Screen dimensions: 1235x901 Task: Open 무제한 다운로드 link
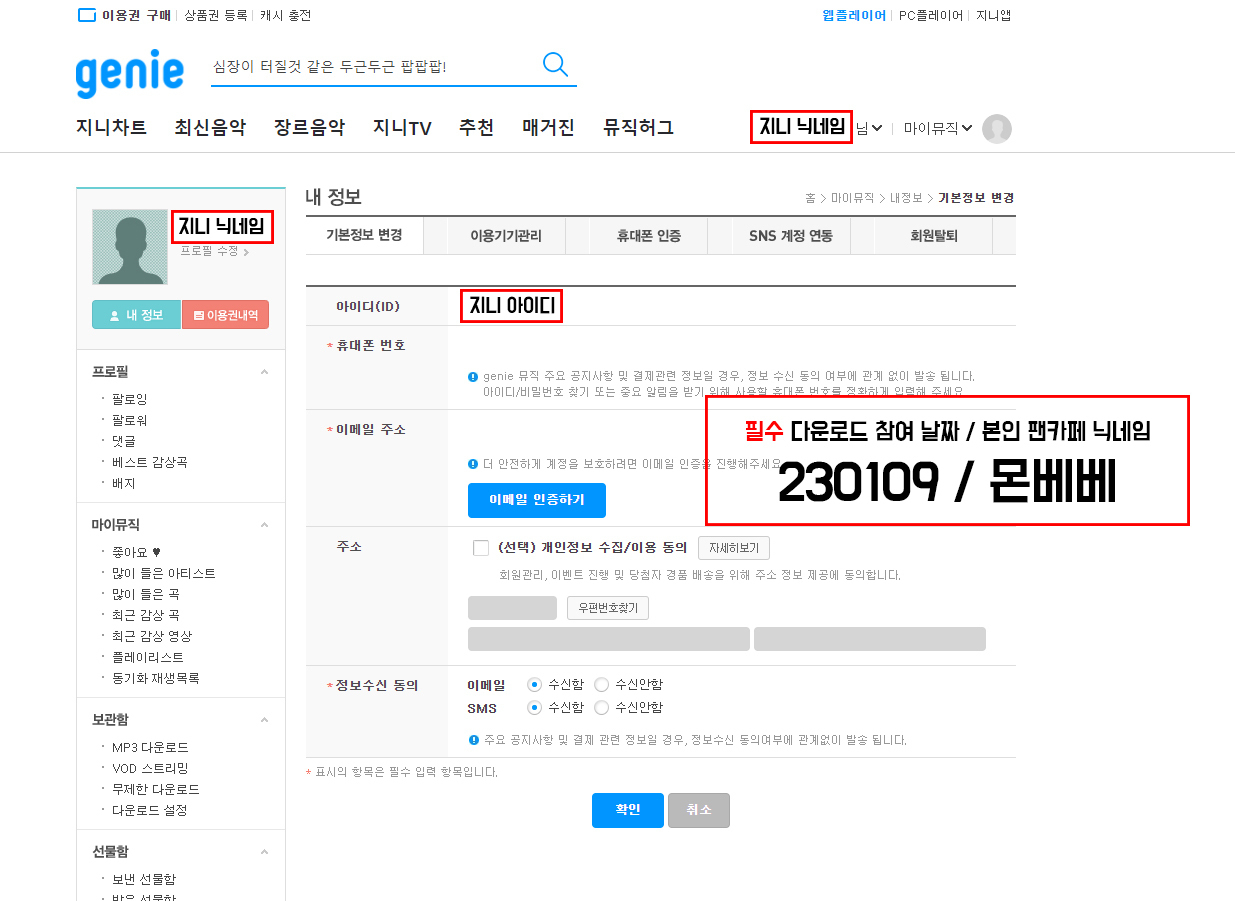156,789
